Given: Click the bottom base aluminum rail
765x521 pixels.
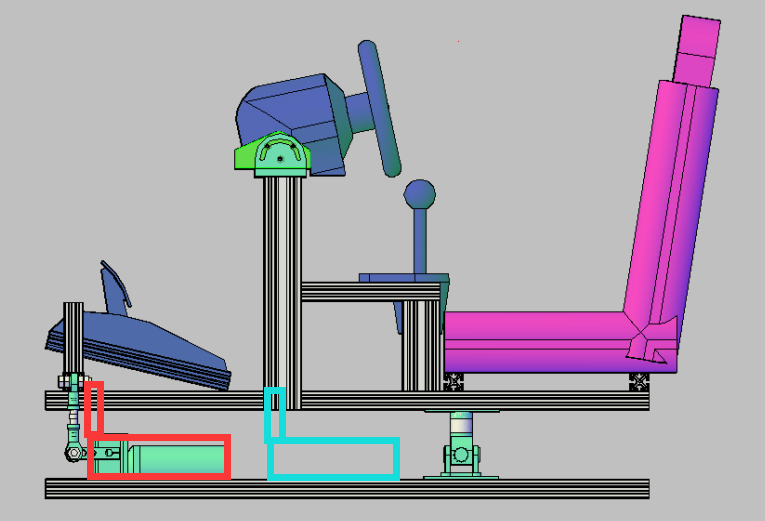Looking at the screenshot, I should coord(347,489).
